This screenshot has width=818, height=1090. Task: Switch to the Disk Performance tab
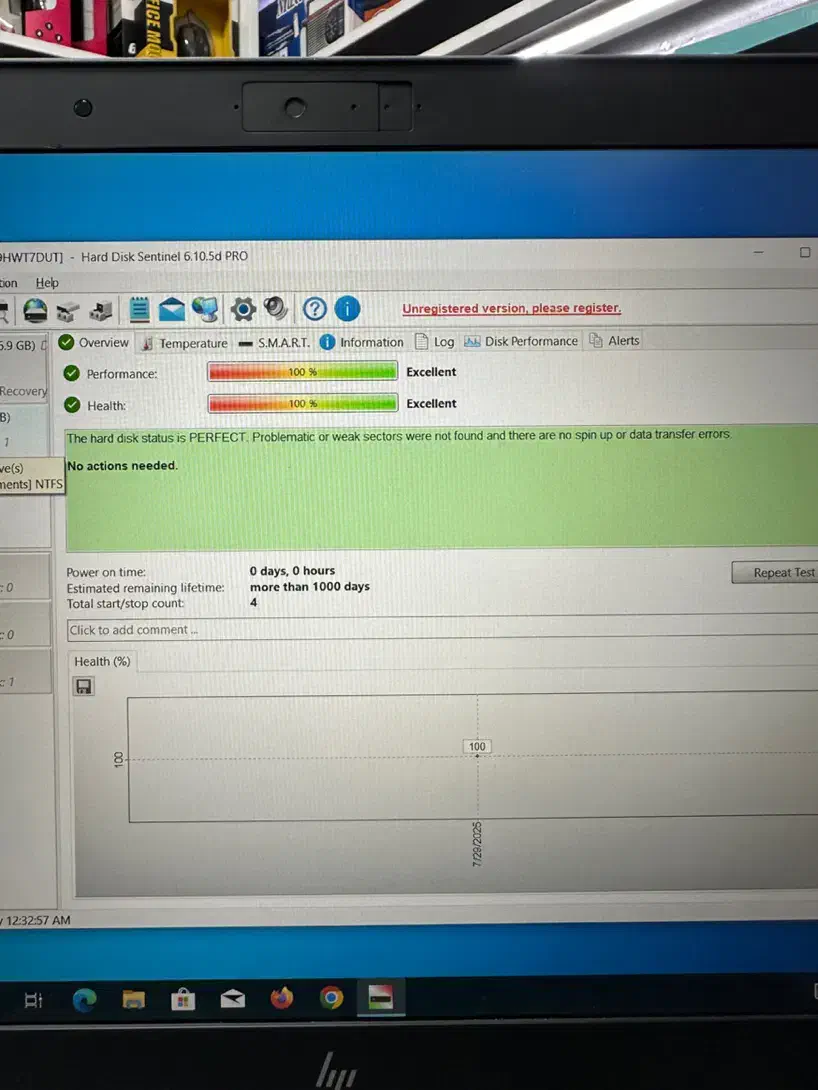pyautogui.click(x=521, y=341)
